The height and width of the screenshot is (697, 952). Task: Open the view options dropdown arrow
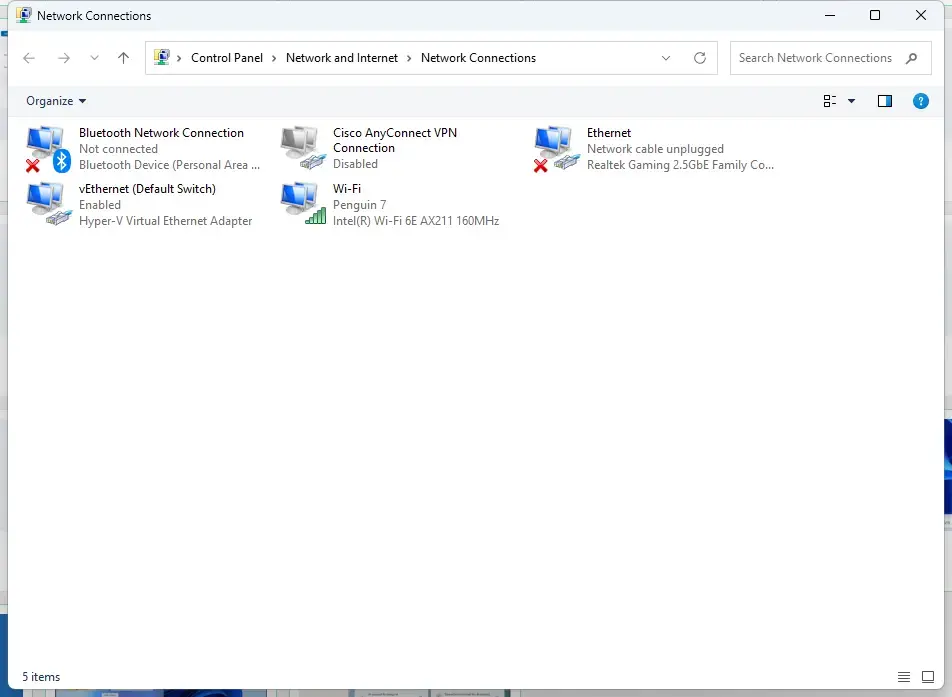pos(851,101)
